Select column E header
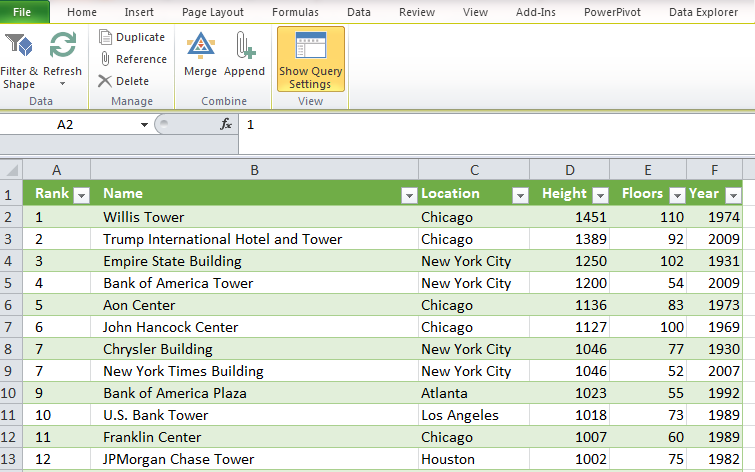755x472 pixels. [648, 170]
